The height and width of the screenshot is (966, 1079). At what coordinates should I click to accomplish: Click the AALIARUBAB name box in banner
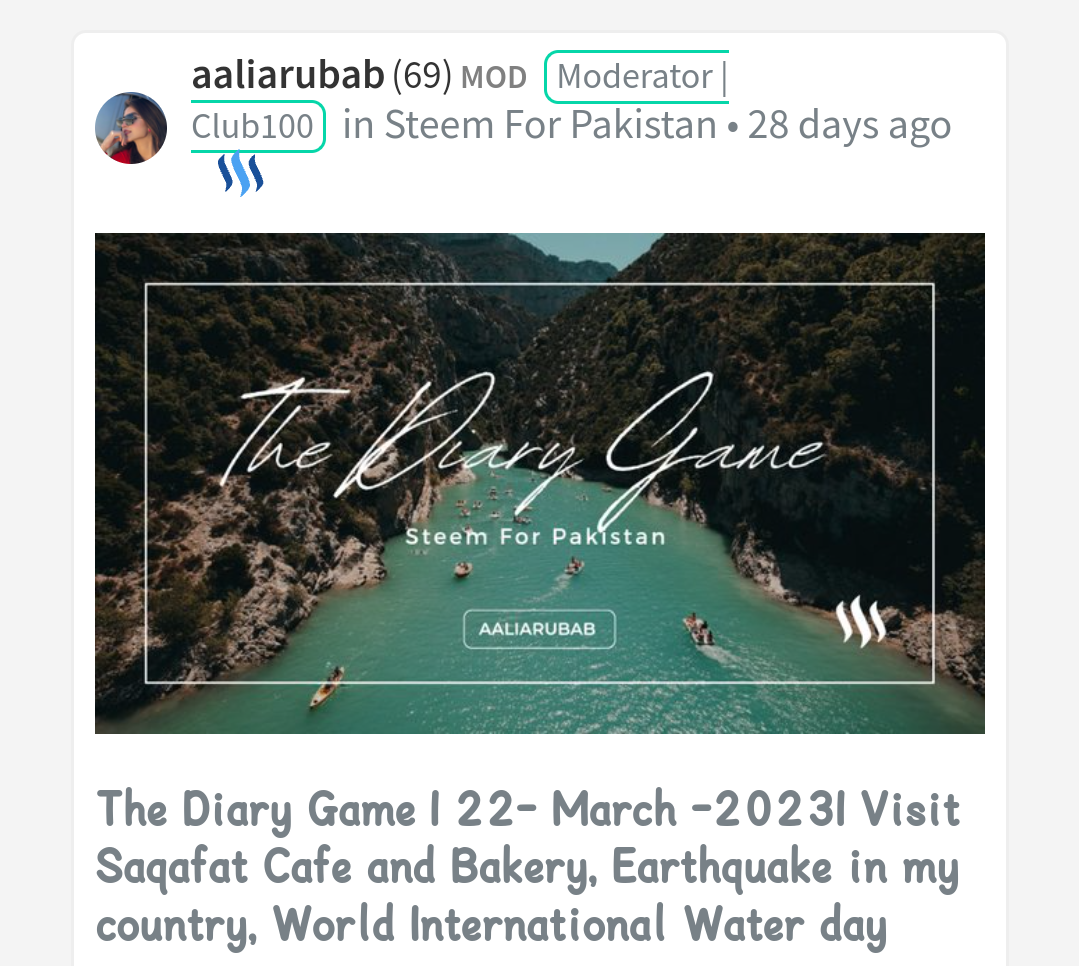(539, 629)
